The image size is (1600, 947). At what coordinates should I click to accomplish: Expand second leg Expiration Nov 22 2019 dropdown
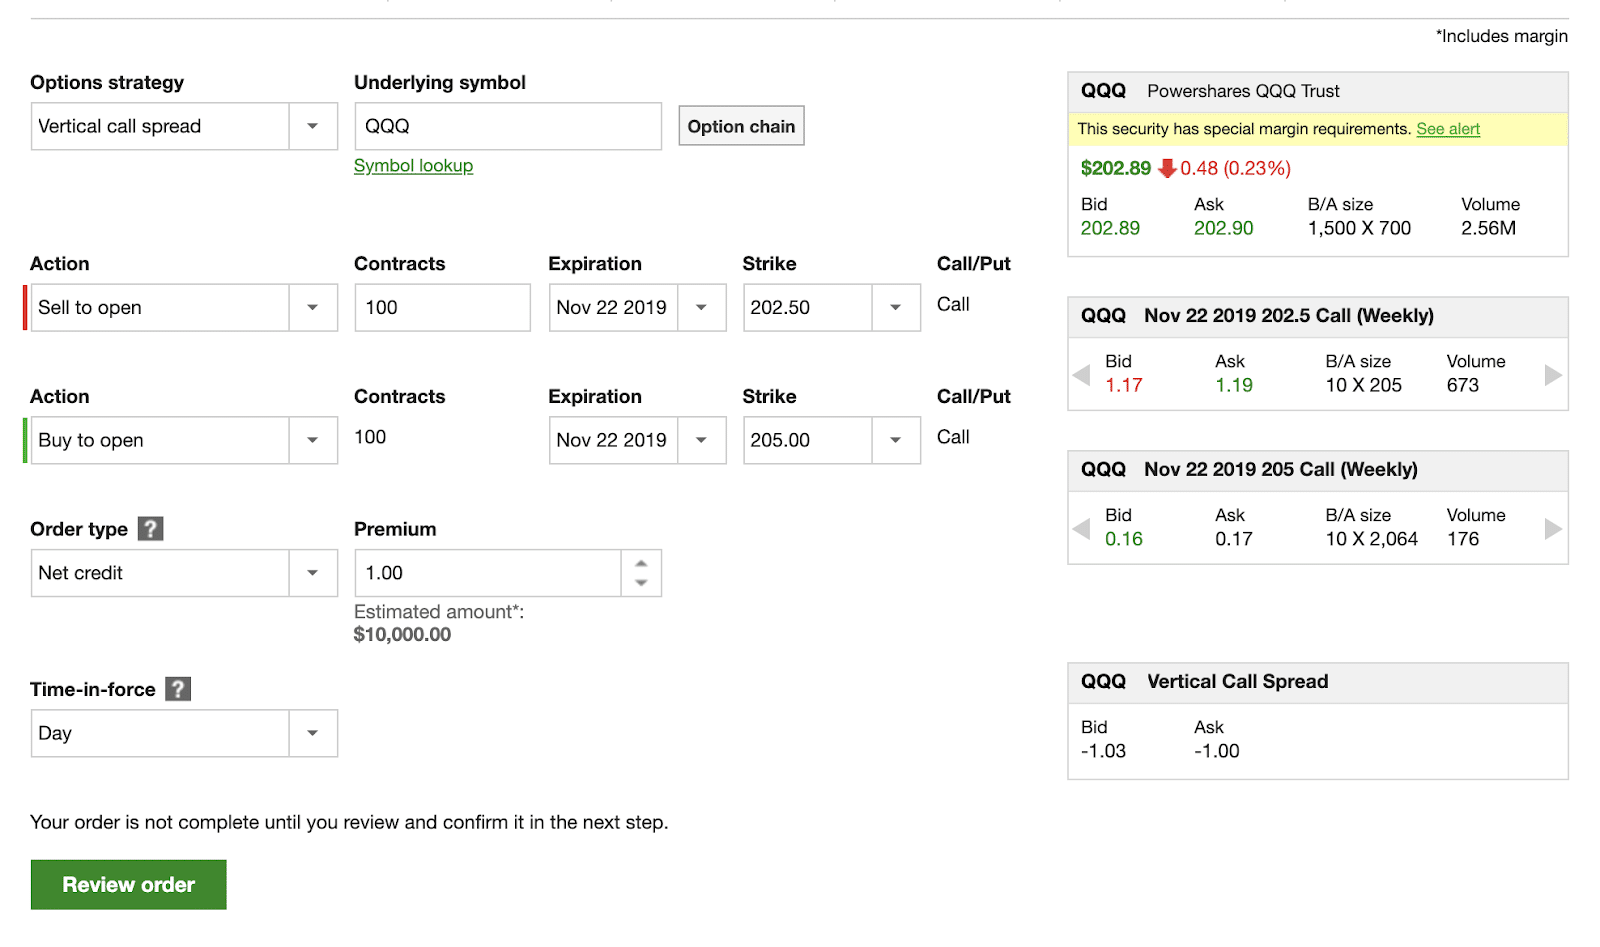637,440
